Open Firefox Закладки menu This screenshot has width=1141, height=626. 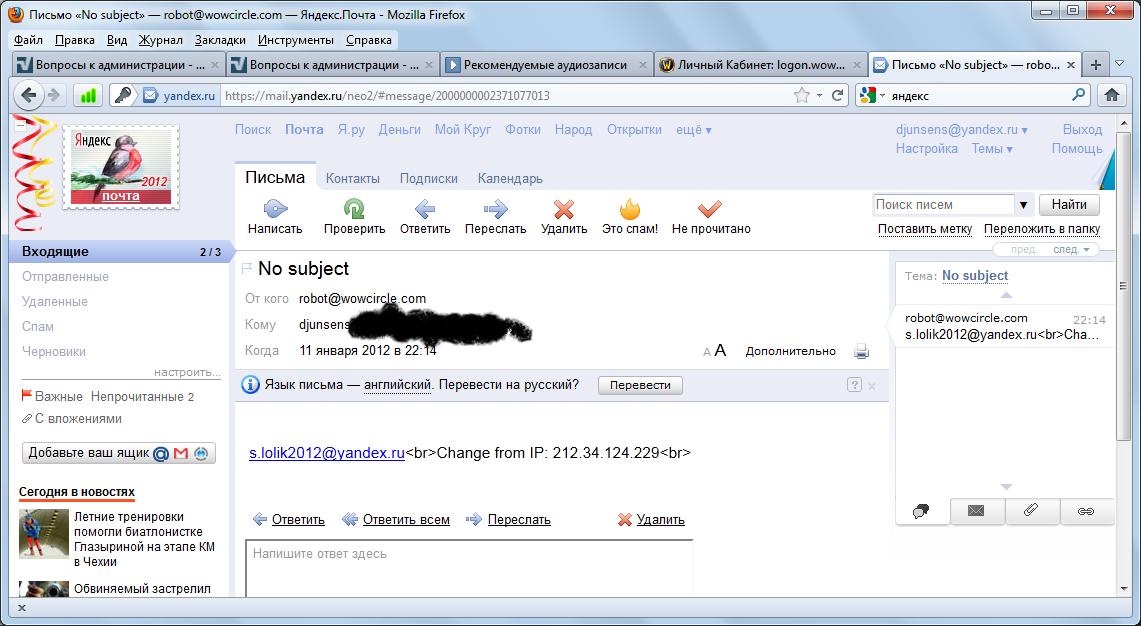click(220, 40)
